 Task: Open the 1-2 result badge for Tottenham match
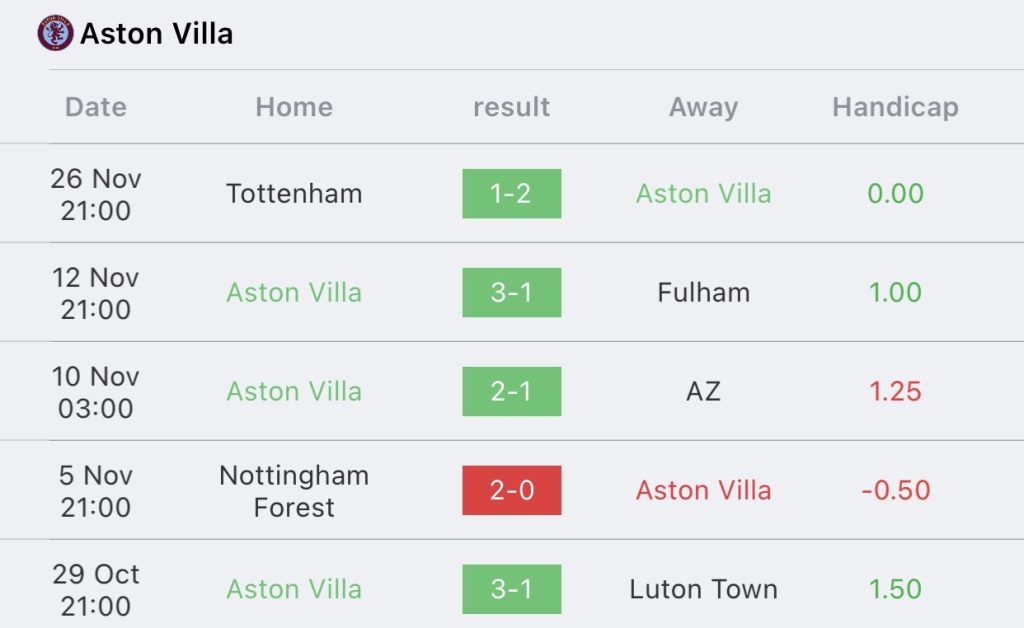click(x=511, y=194)
